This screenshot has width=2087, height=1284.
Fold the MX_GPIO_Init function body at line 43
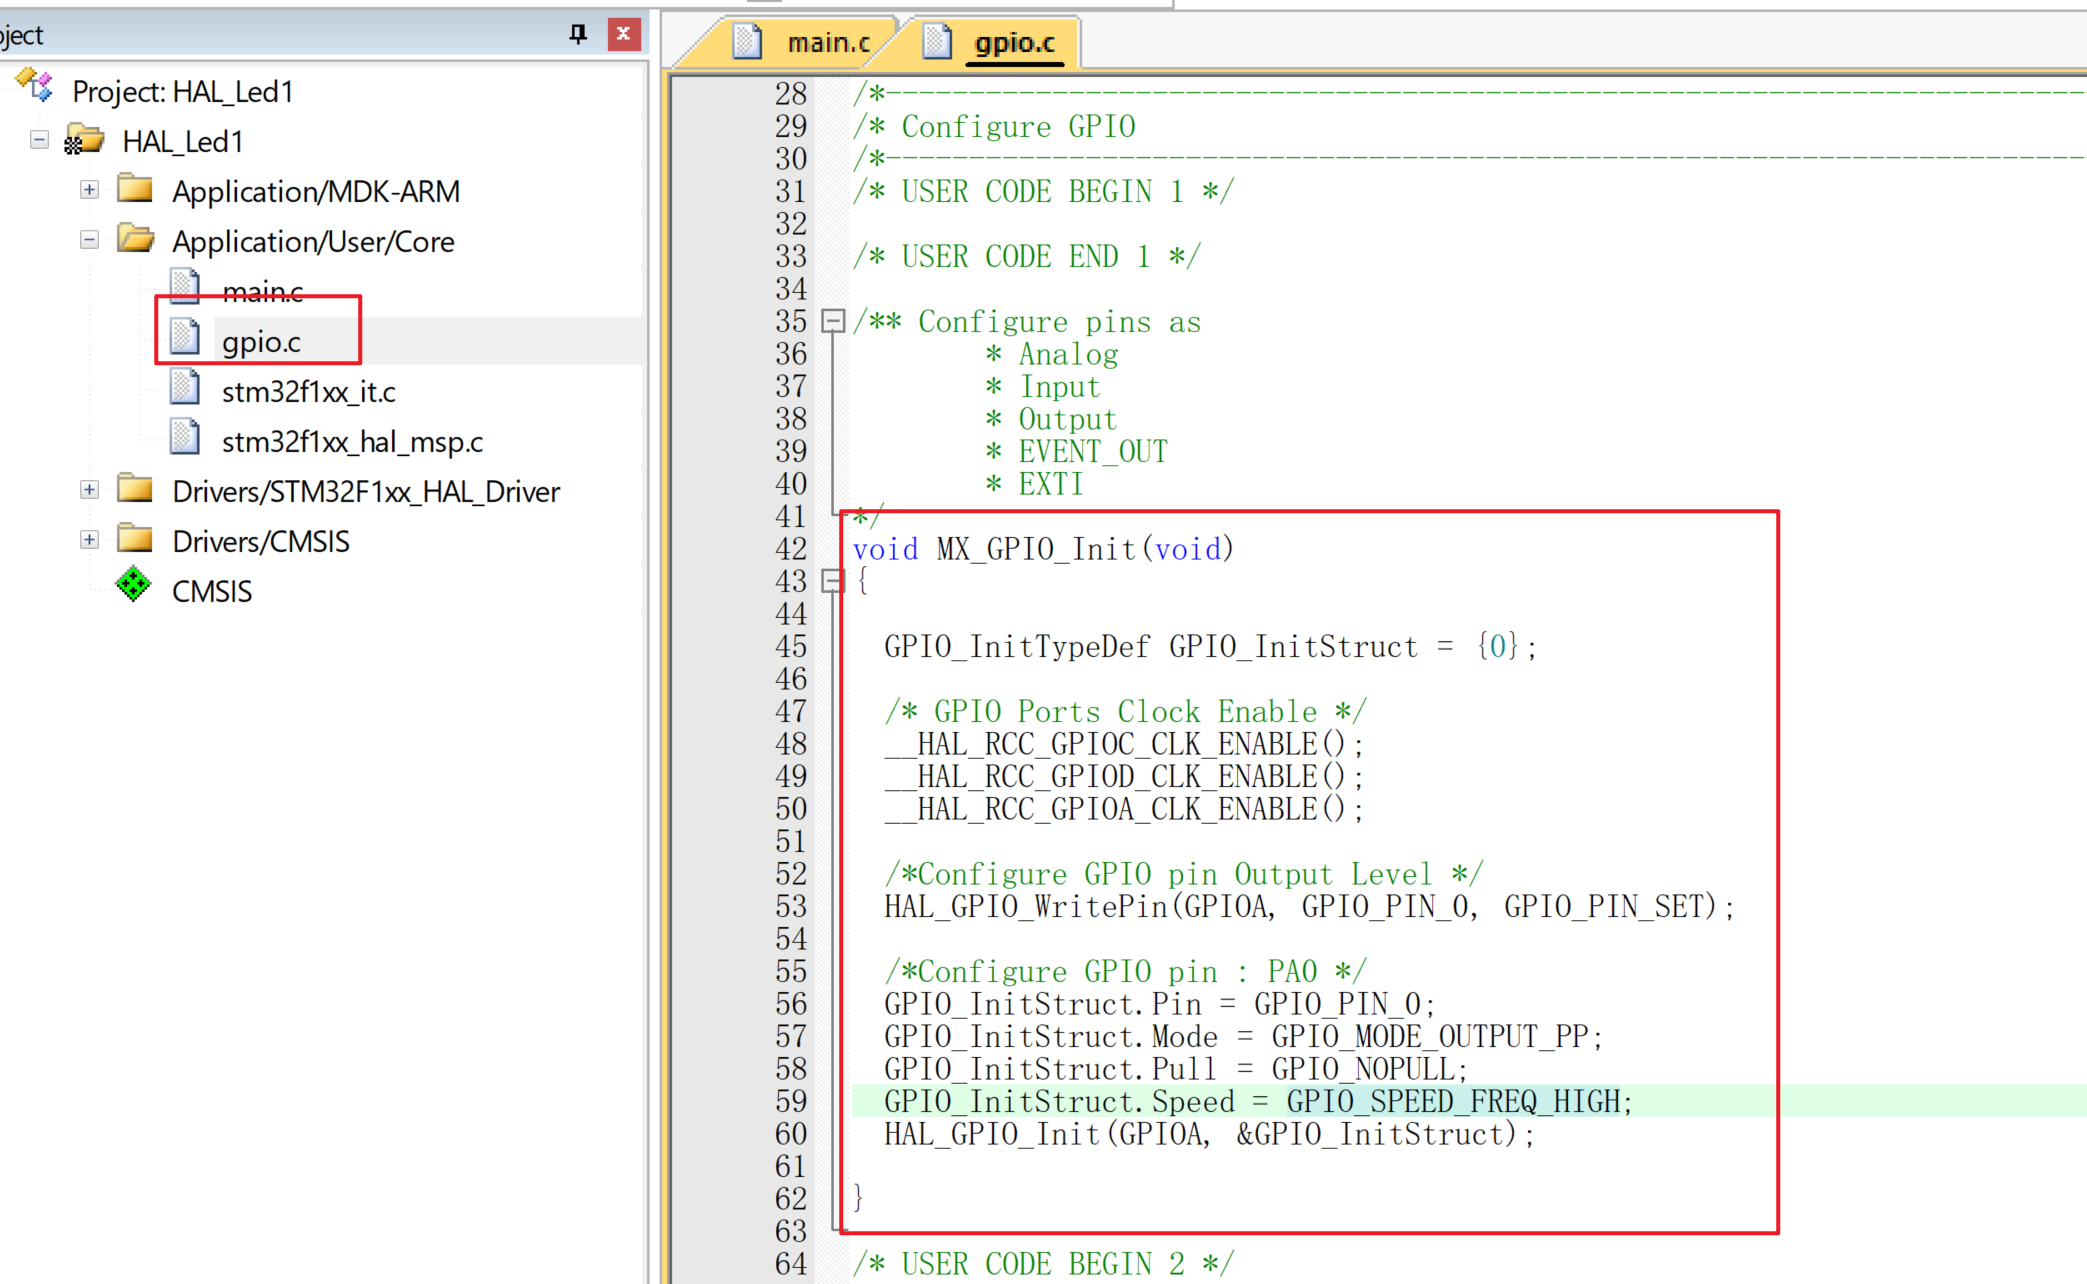point(832,581)
